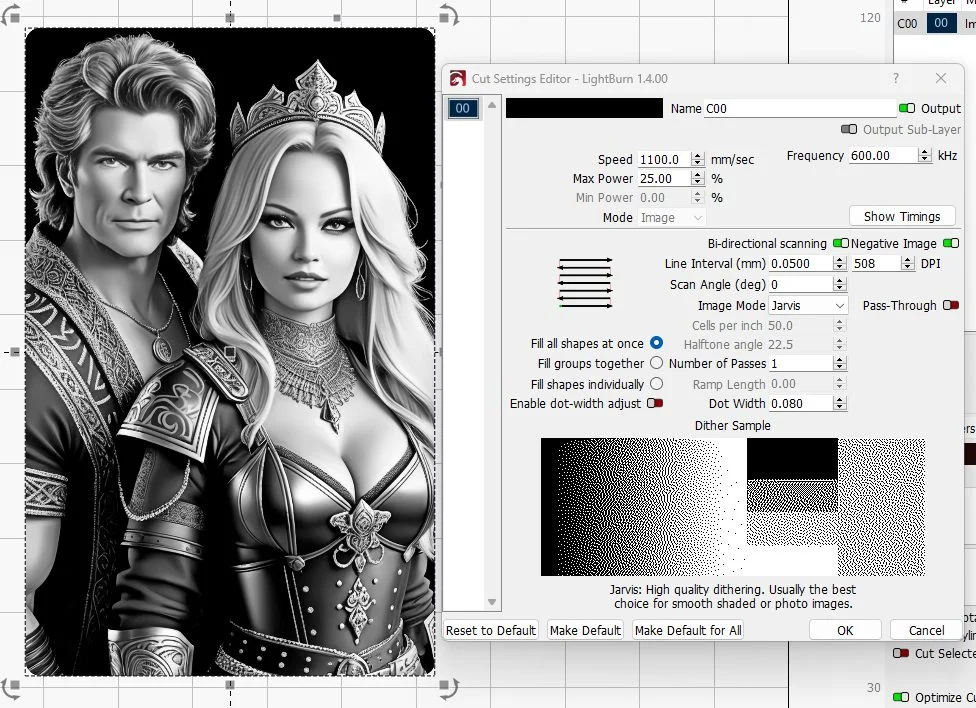The width and height of the screenshot is (976, 708).
Task: Click the LightBurn logo in dialog title bar
Action: tap(458, 79)
